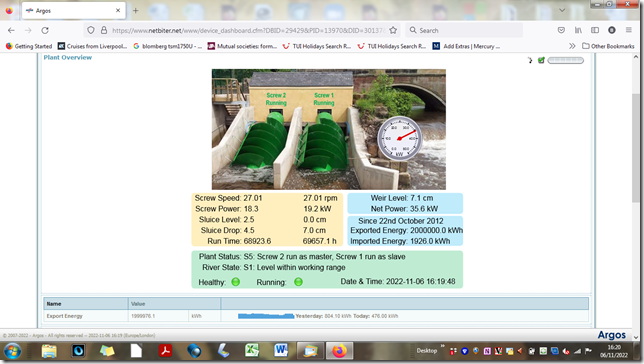This screenshot has width=644, height=364.
Task: Open the Getting Started bookmark
Action: pyautogui.click(x=29, y=46)
